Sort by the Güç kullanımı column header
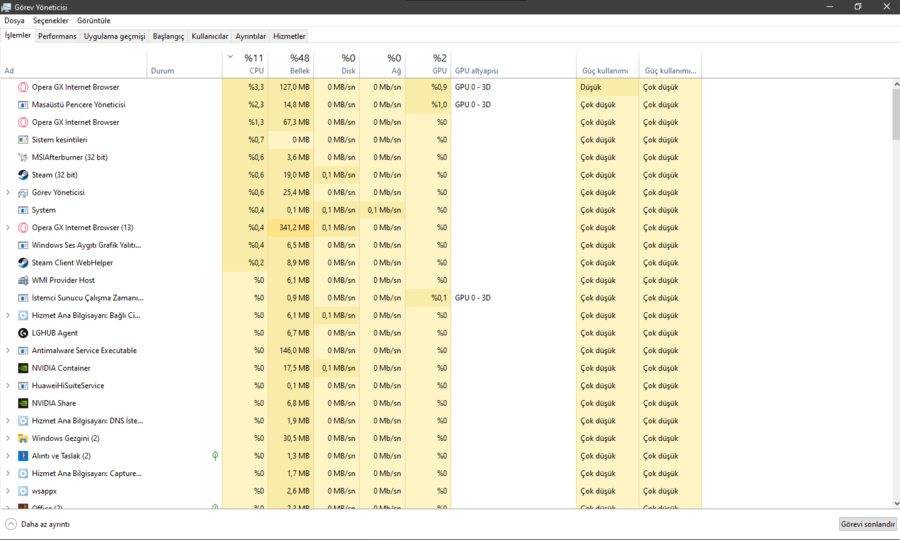Image resolution: width=900 pixels, height=540 pixels. [x=607, y=64]
